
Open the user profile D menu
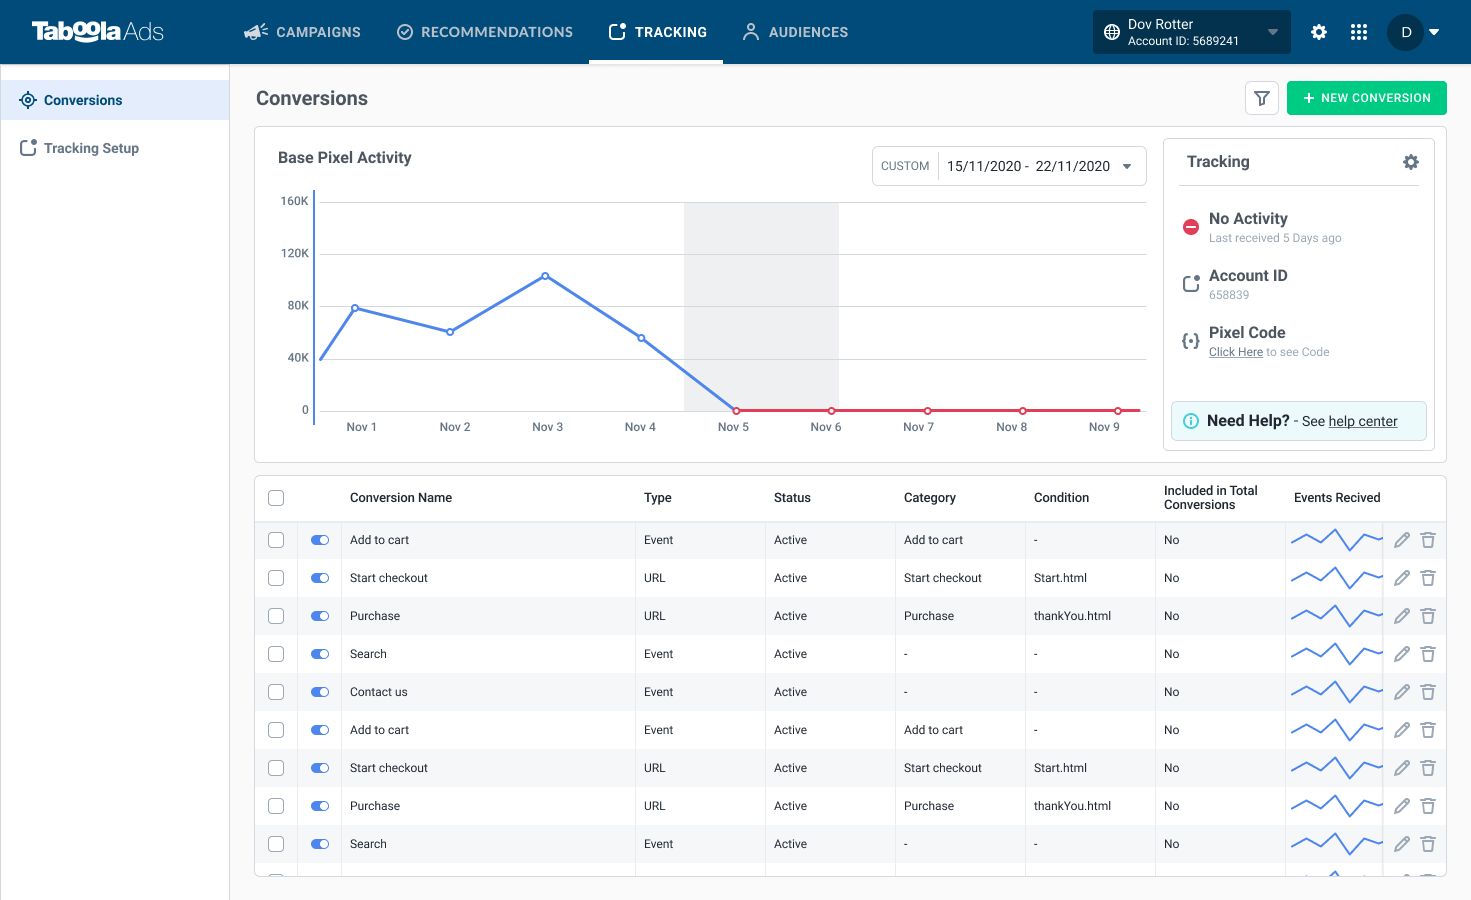click(x=1413, y=32)
